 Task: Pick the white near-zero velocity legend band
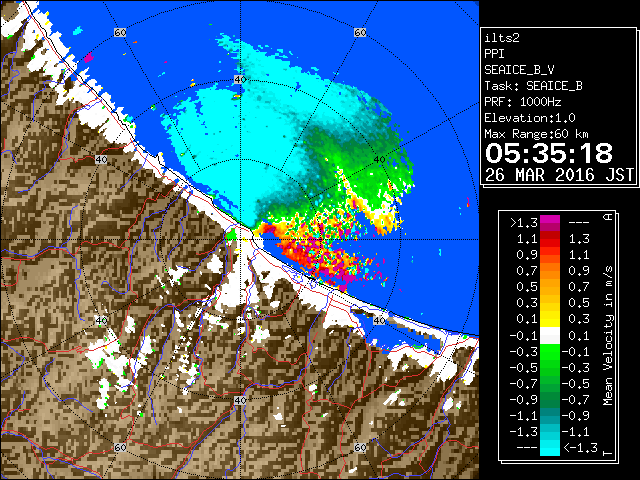click(550, 336)
